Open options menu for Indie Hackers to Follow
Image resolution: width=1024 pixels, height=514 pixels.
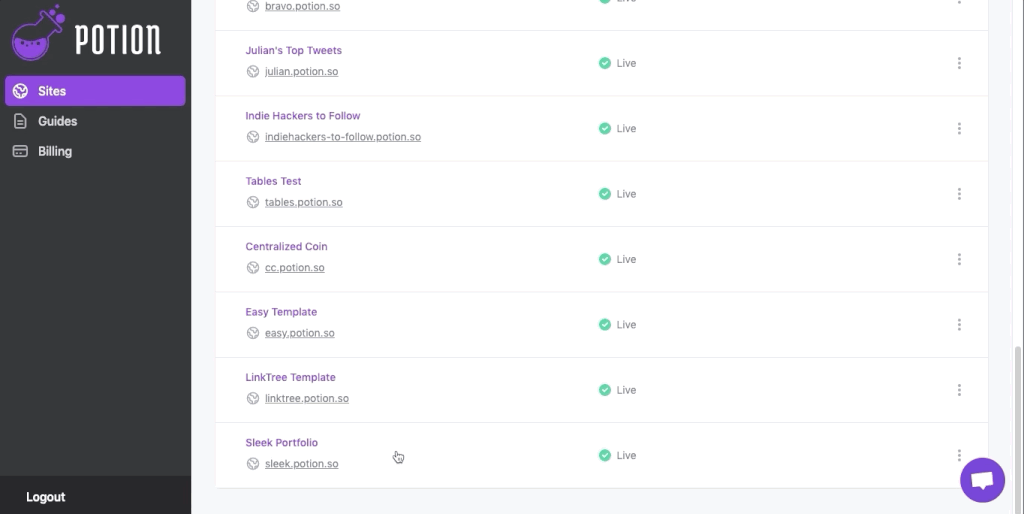click(959, 129)
